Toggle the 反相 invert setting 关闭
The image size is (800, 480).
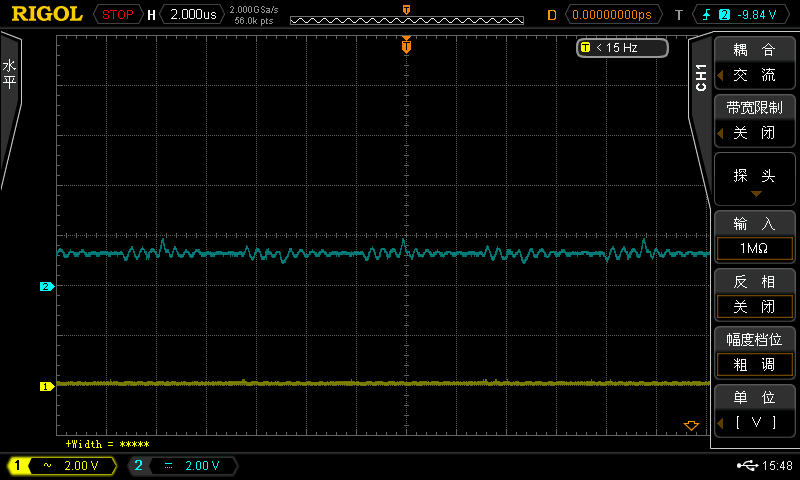click(x=754, y=295)
